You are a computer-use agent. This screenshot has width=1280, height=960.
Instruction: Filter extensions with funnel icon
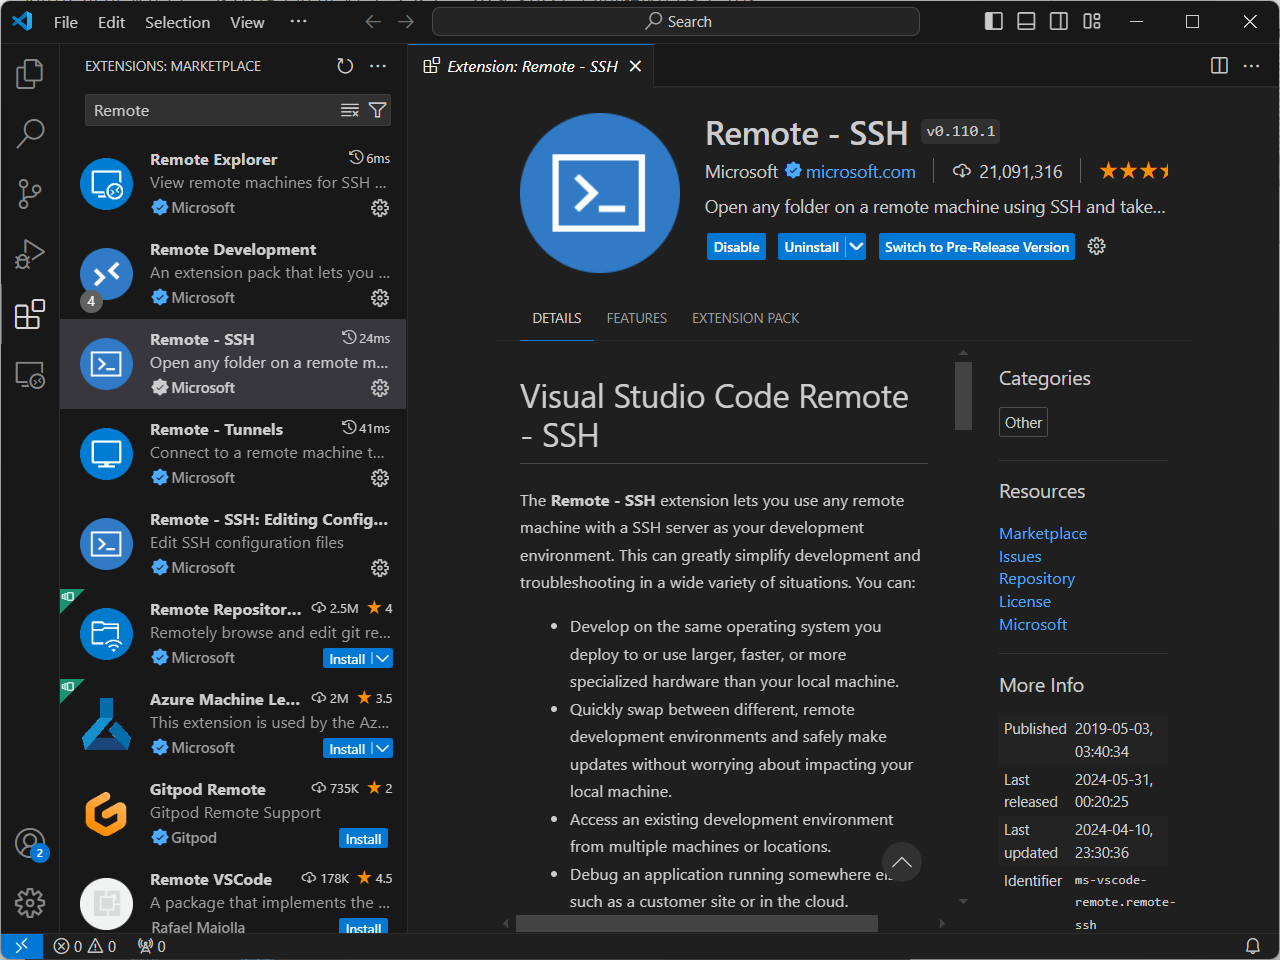pyautogui.click(x=377, y=110)
